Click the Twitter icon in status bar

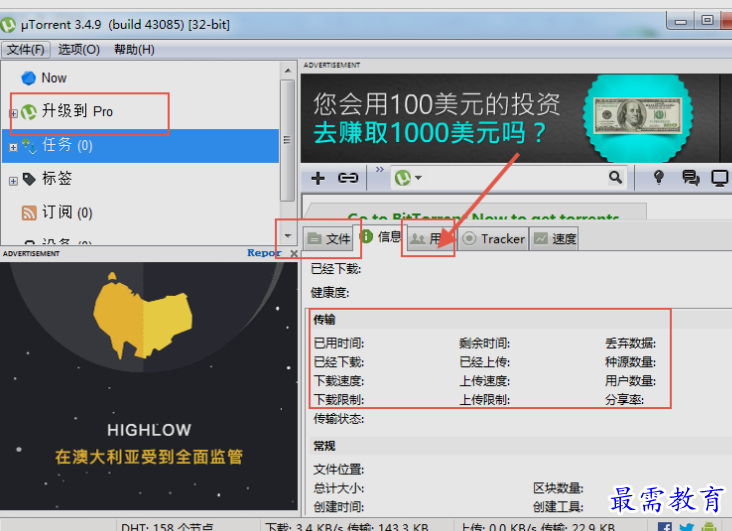686,527
